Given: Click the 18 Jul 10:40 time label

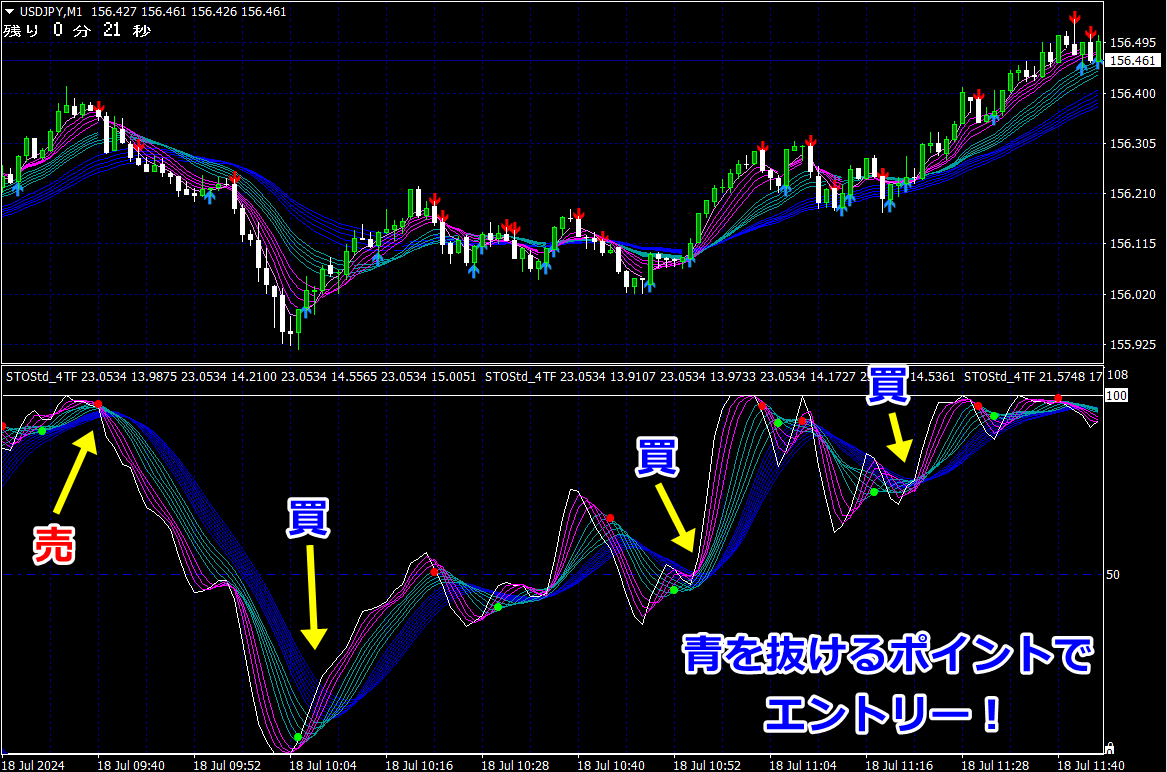Looking at the screenshot, I should 611,765.
